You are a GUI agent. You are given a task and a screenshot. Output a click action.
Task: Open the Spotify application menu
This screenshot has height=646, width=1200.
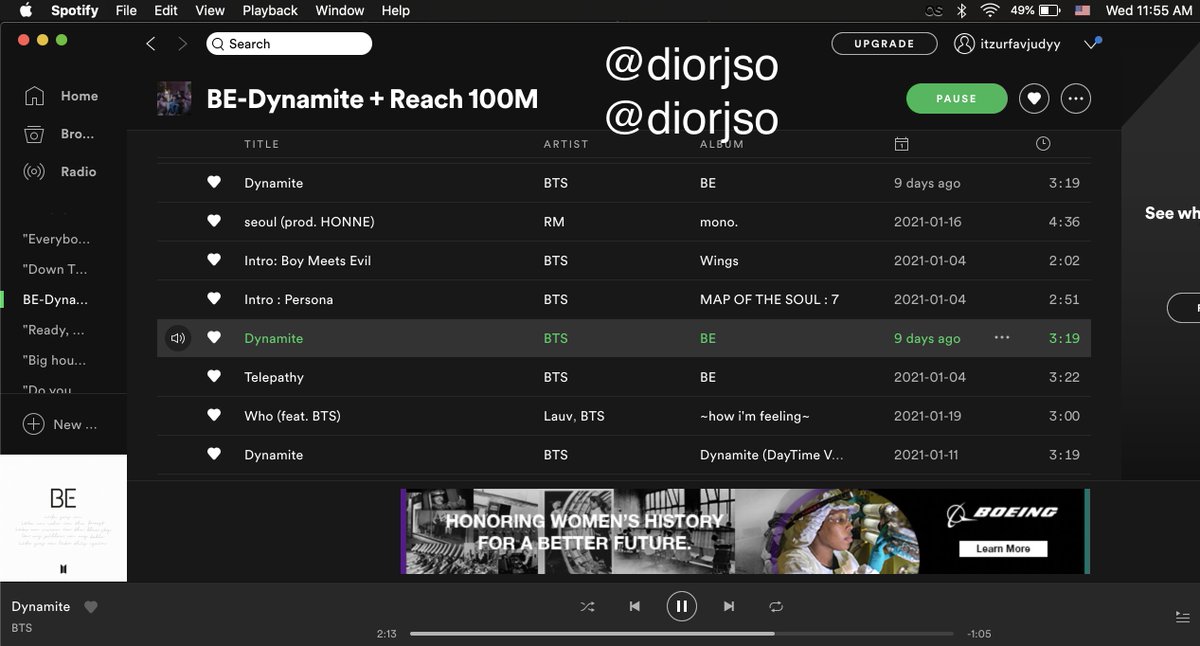point(75,11)
